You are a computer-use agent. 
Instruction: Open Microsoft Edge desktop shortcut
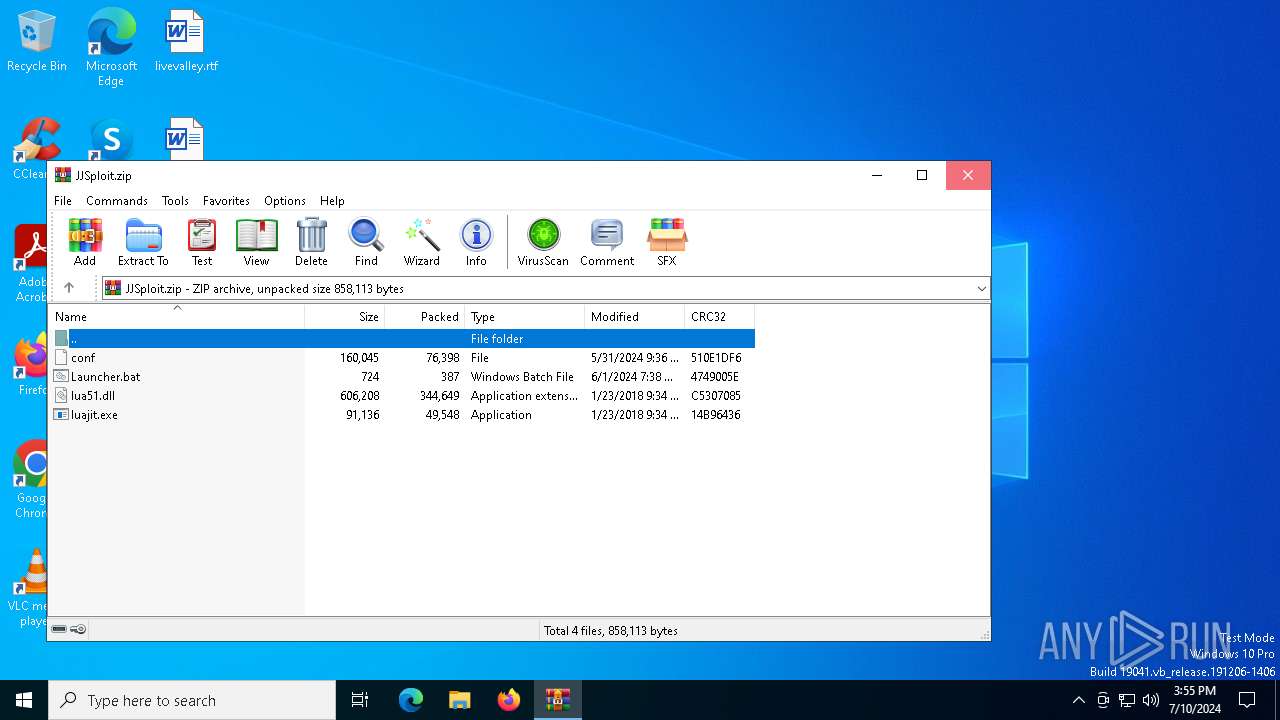pyautogui.click(x=111, y=46)
